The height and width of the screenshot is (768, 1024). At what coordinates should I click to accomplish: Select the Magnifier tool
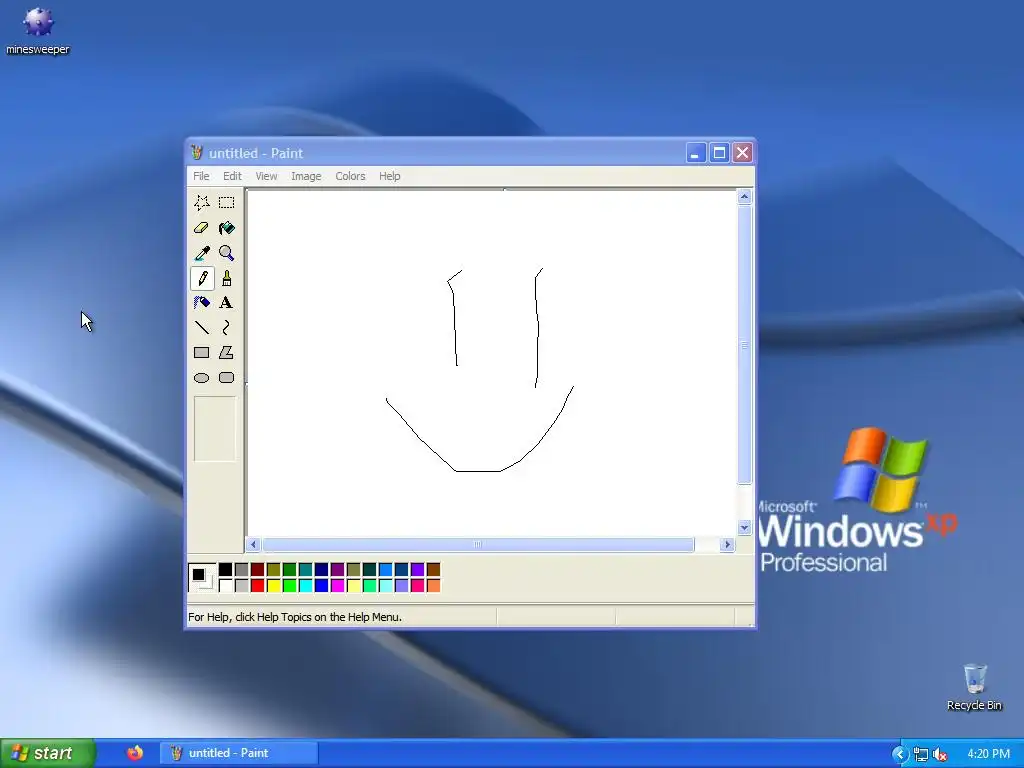tap(227, 253)
